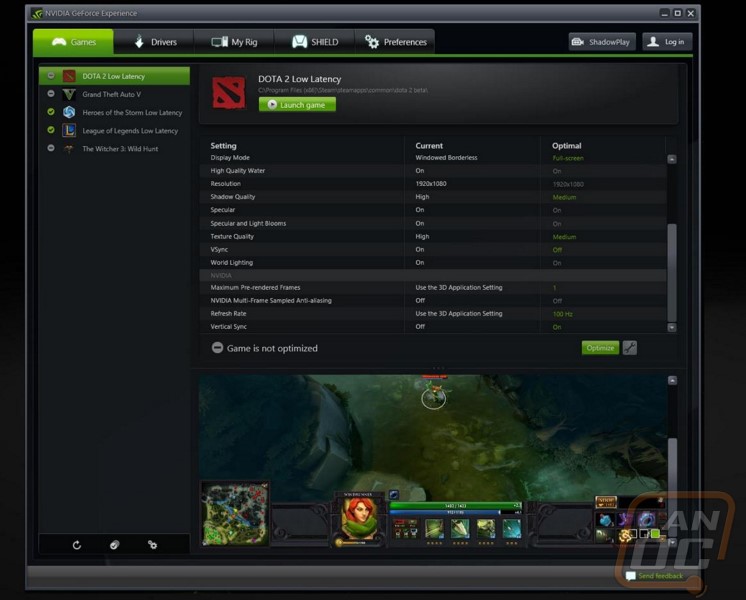Launch DOTA 2 with Launch game button
746x600 pixels.
[x=297, y=105]
